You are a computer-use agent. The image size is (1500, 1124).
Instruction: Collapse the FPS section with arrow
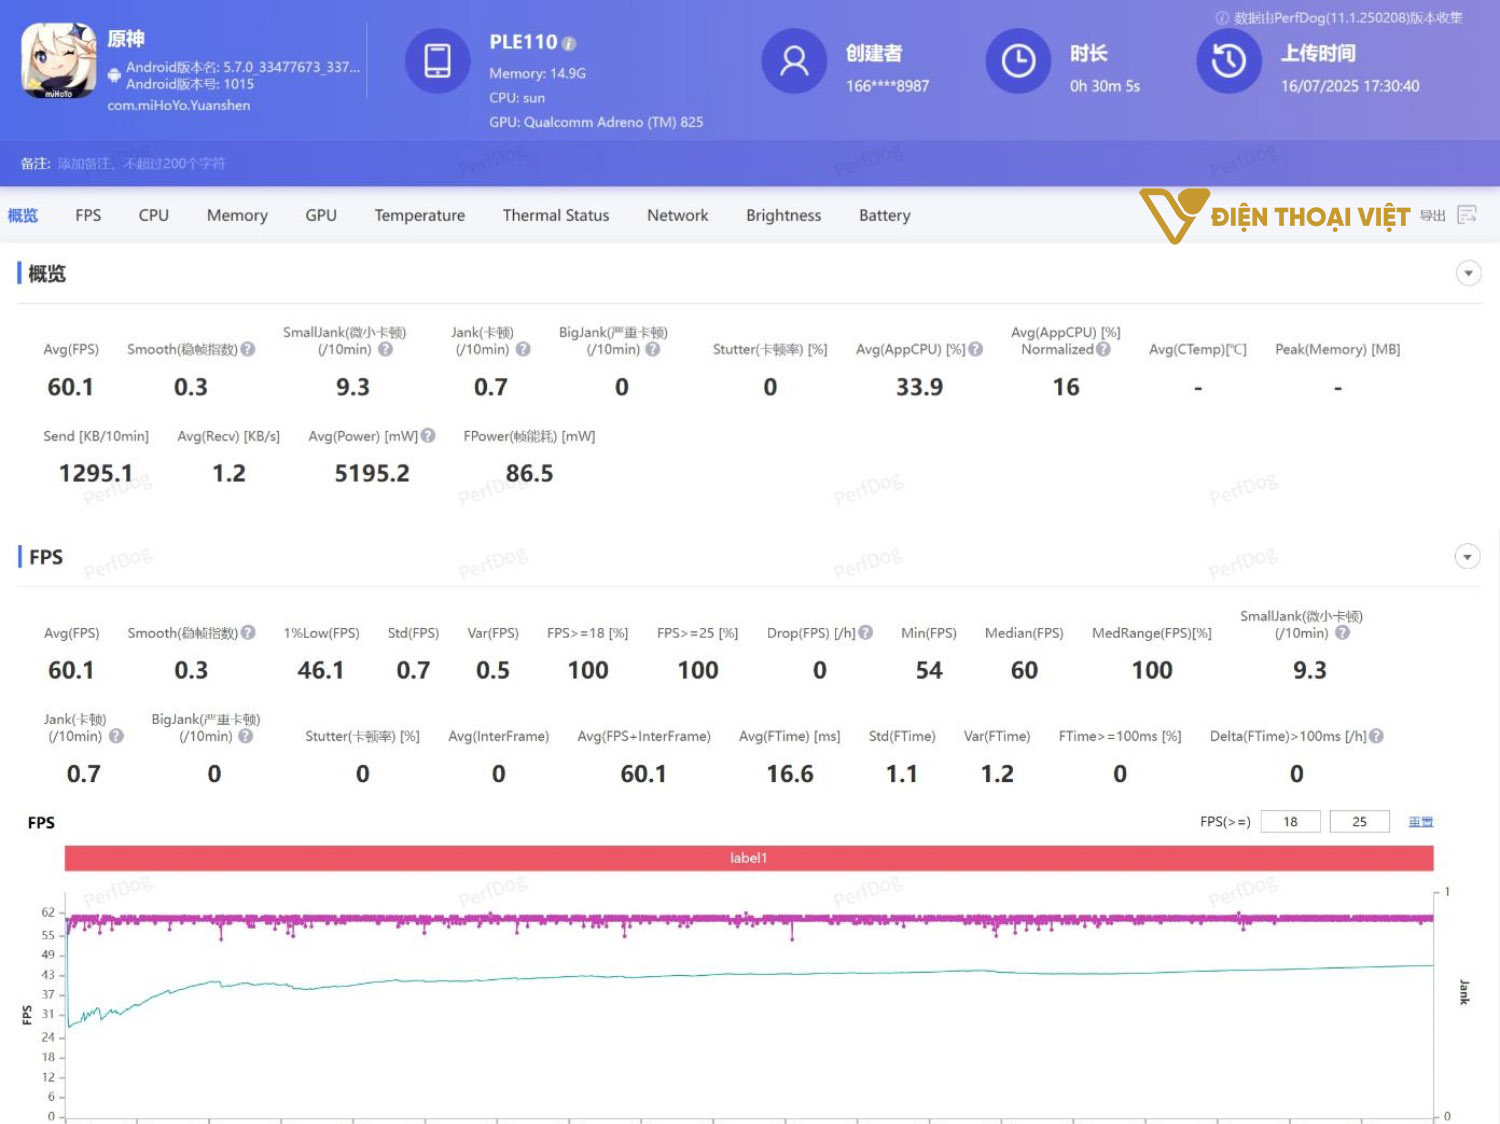click(1467, 557)
